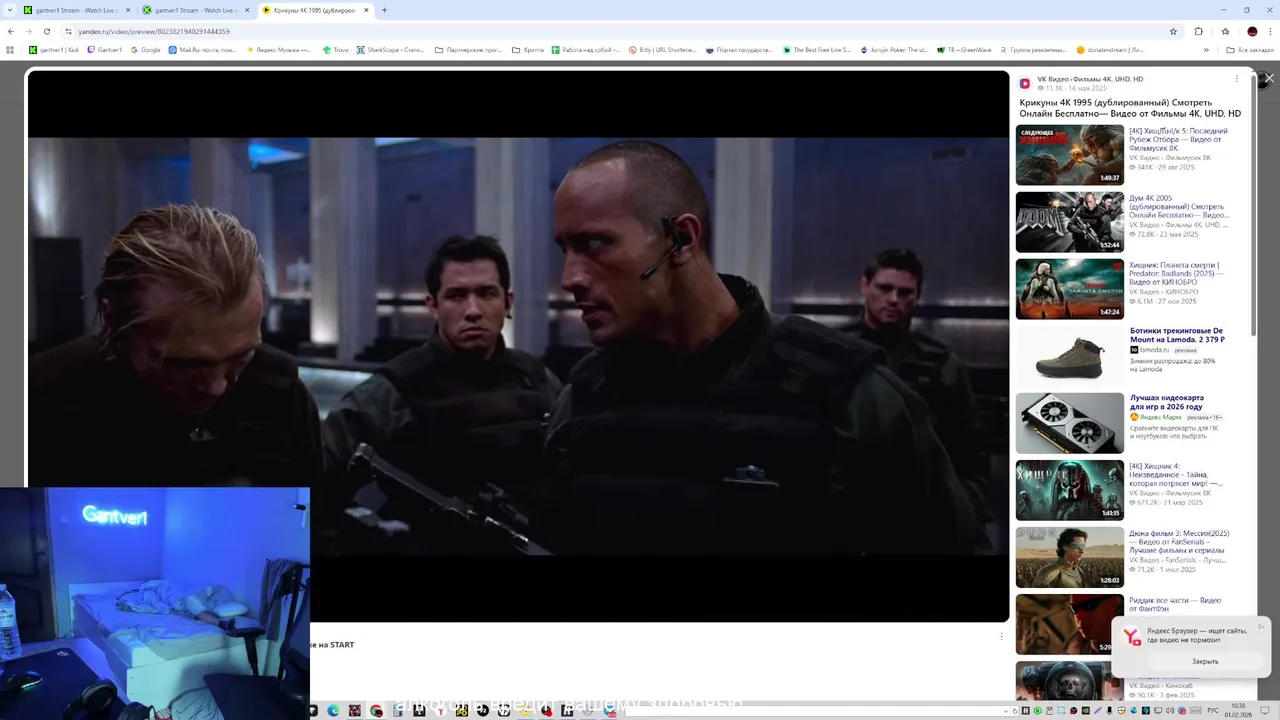Image resolution: width=1280 pixels, height=720 pixels.
Task: Open the taskbar clock showing 10:30
Action: [1239, 710]
